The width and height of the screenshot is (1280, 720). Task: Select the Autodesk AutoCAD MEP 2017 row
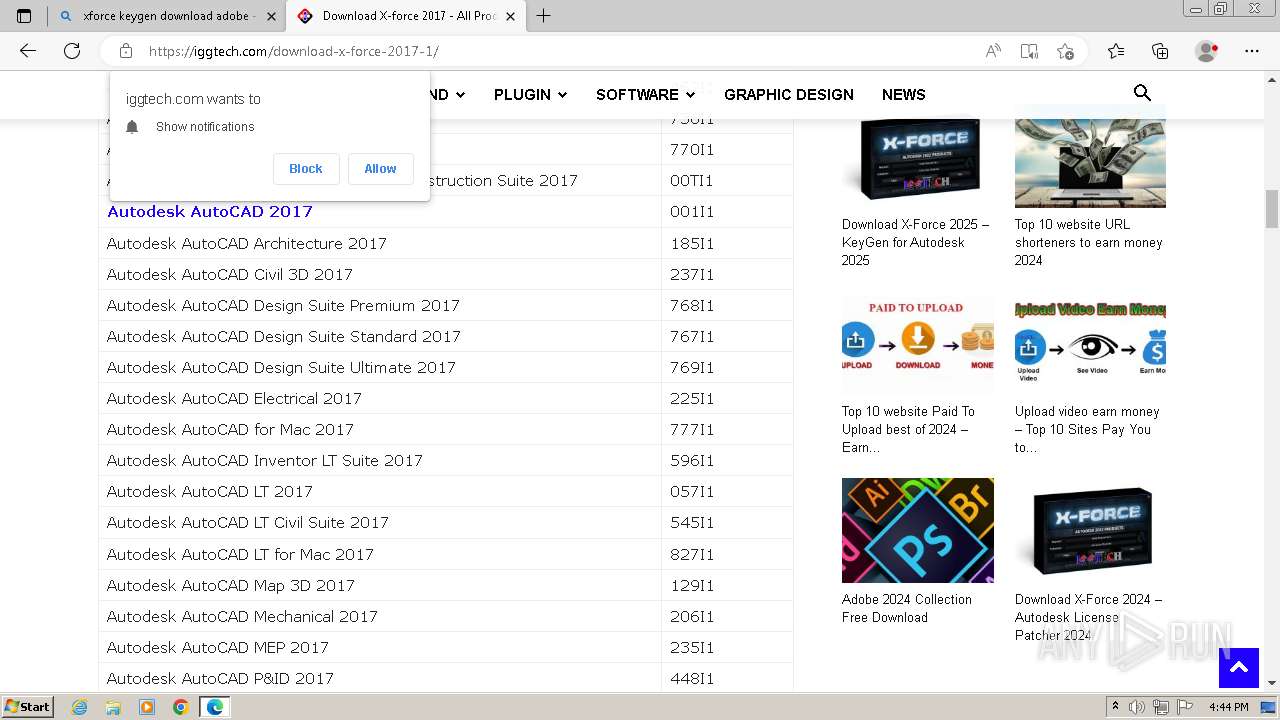point(446,647)
